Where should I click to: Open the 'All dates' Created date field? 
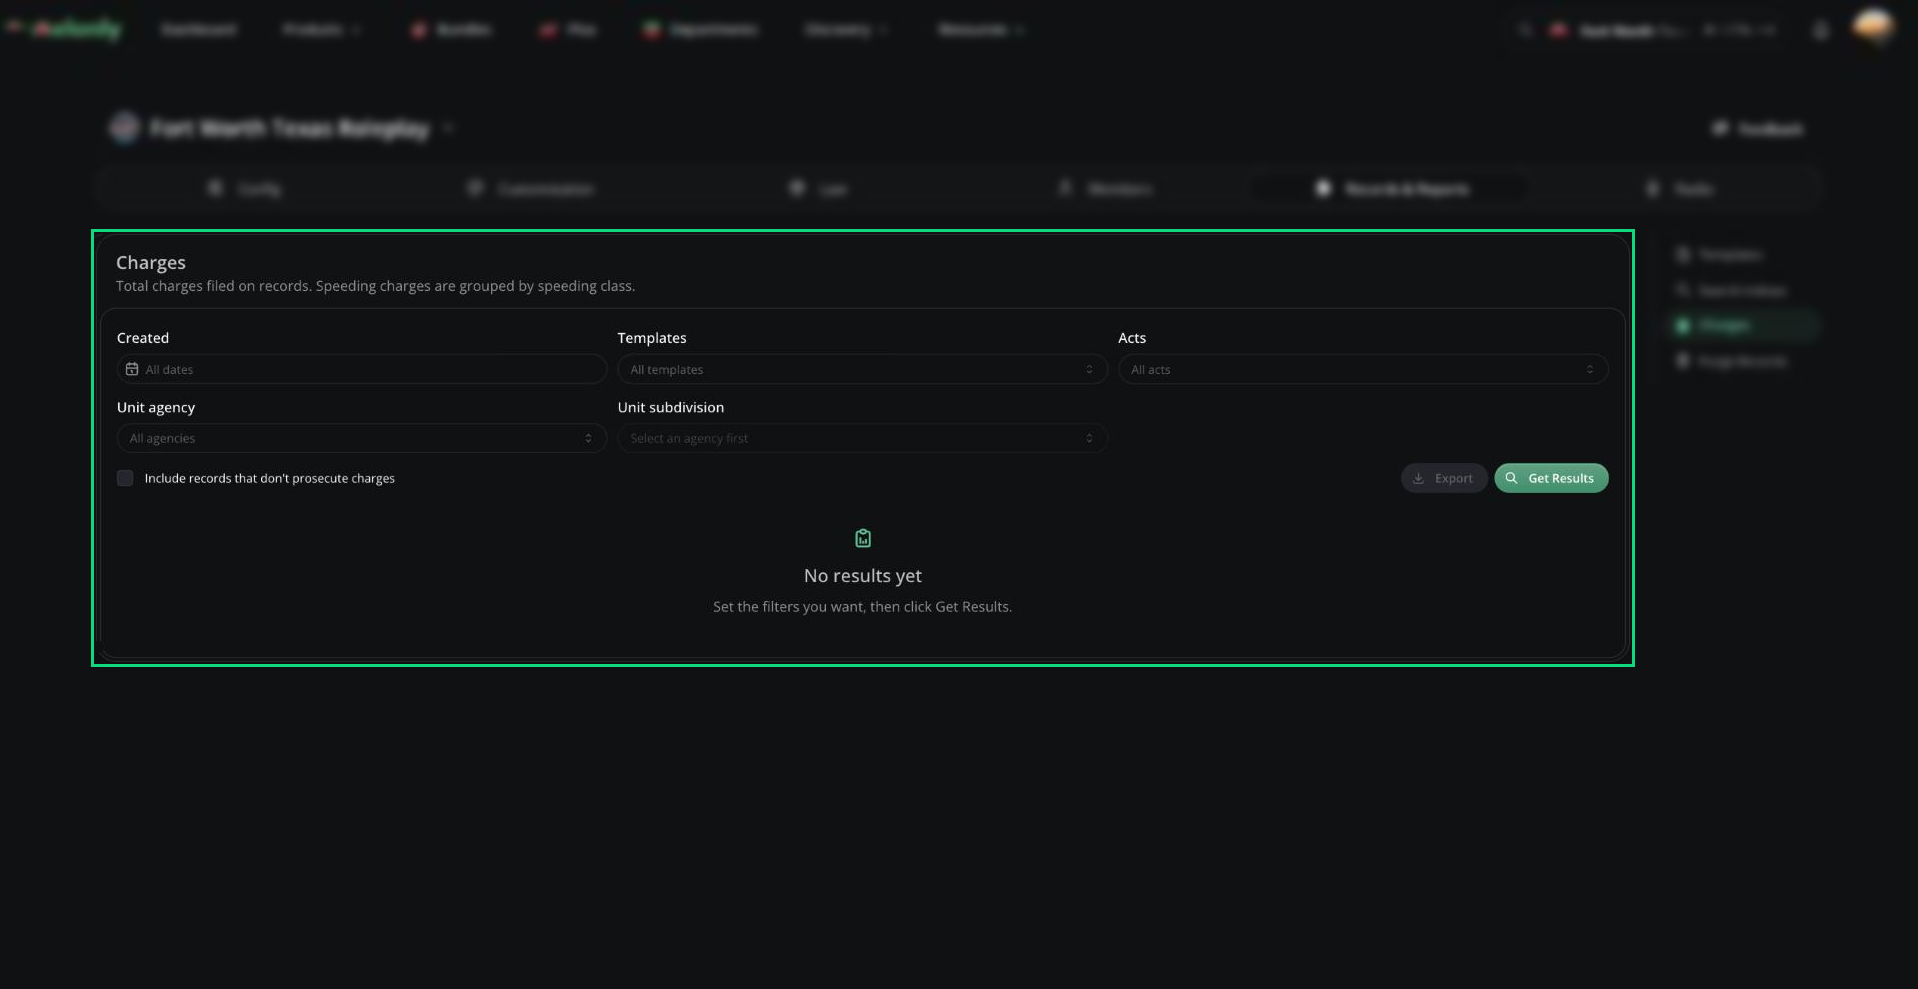click(362, 369)
